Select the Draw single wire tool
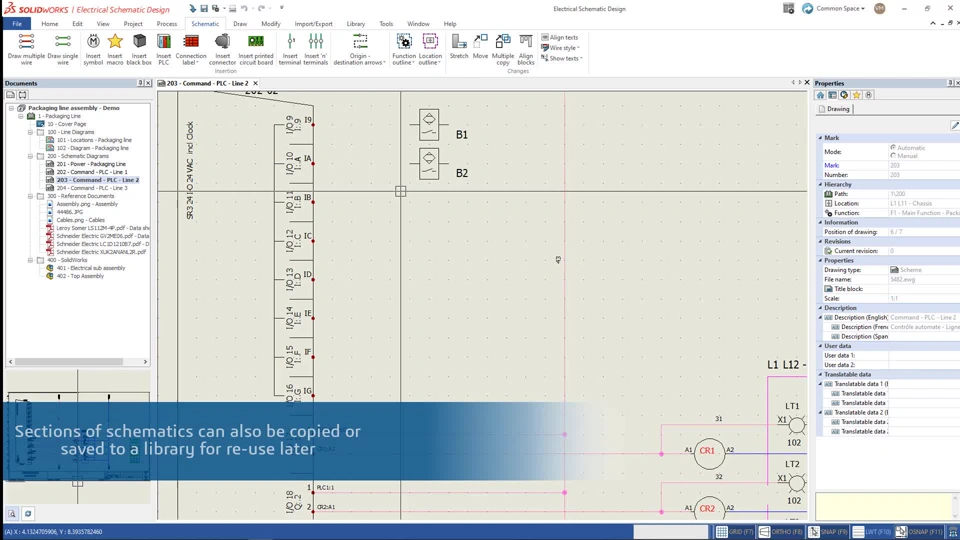Screen dimensions: 960x540 click(x=62, y=49)
